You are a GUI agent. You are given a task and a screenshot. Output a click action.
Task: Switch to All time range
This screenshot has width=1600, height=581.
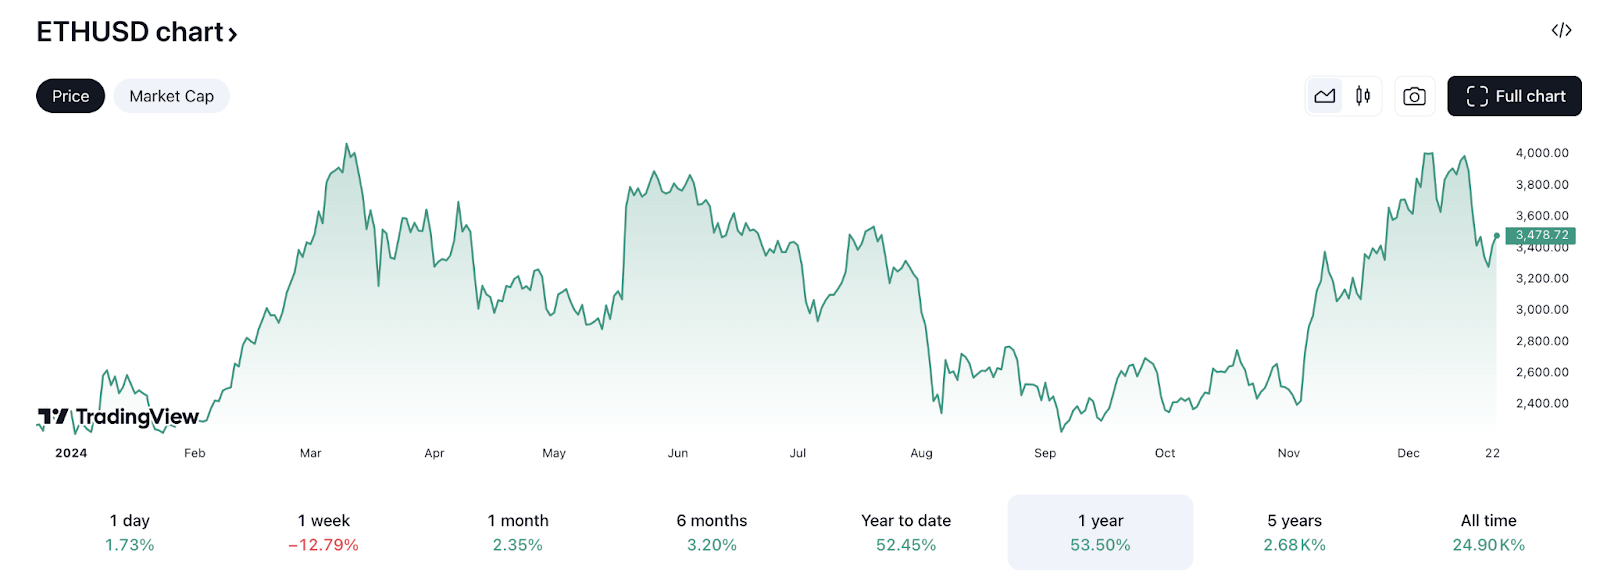click(x=1488, y=532)
